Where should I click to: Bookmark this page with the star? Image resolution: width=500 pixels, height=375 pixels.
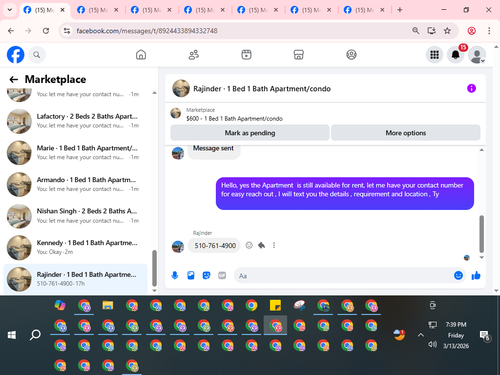447,31
